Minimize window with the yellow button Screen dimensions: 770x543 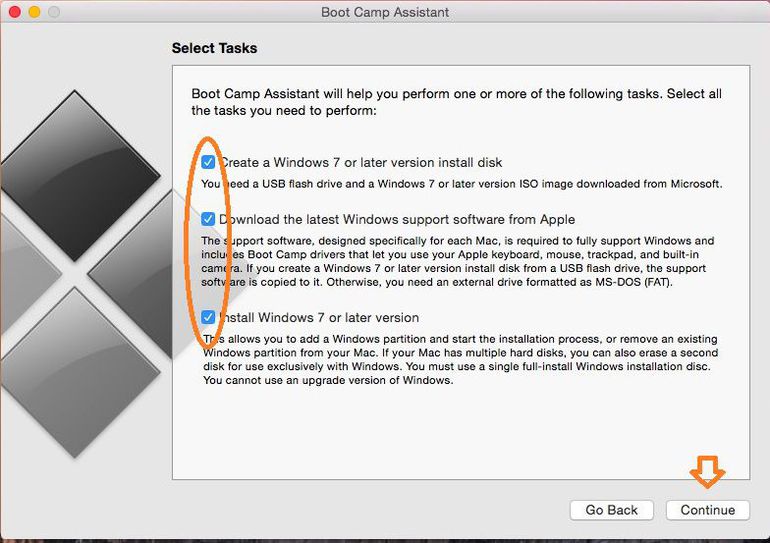pyautogui.click(x=34, y=12)
